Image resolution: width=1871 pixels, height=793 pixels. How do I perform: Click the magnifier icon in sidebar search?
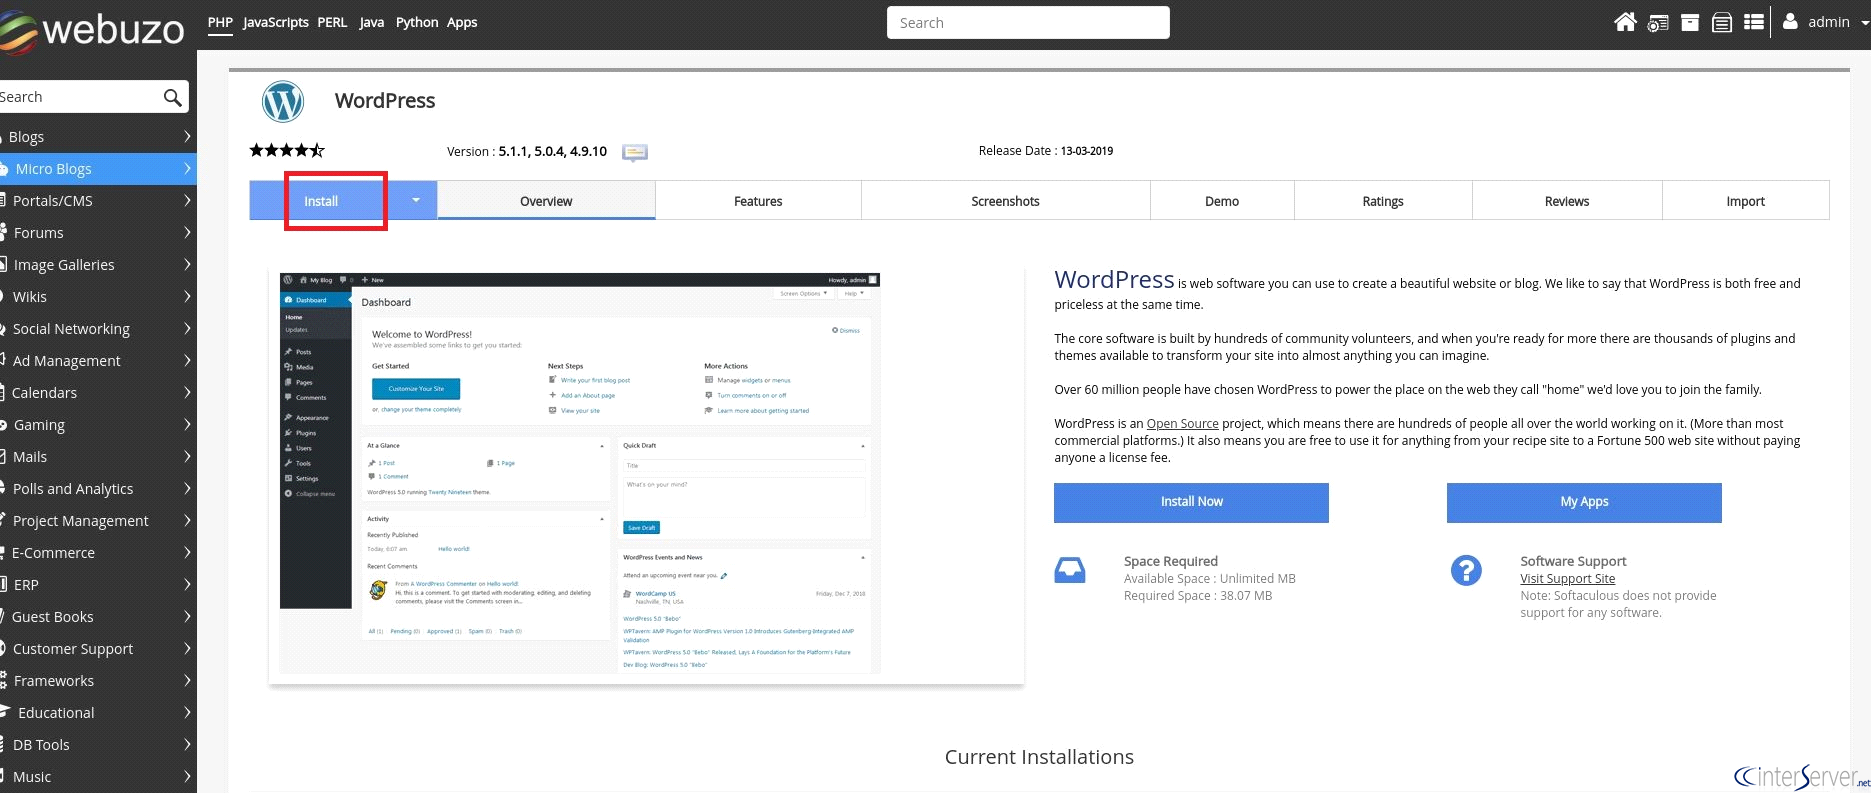click(x=172, y=97)
